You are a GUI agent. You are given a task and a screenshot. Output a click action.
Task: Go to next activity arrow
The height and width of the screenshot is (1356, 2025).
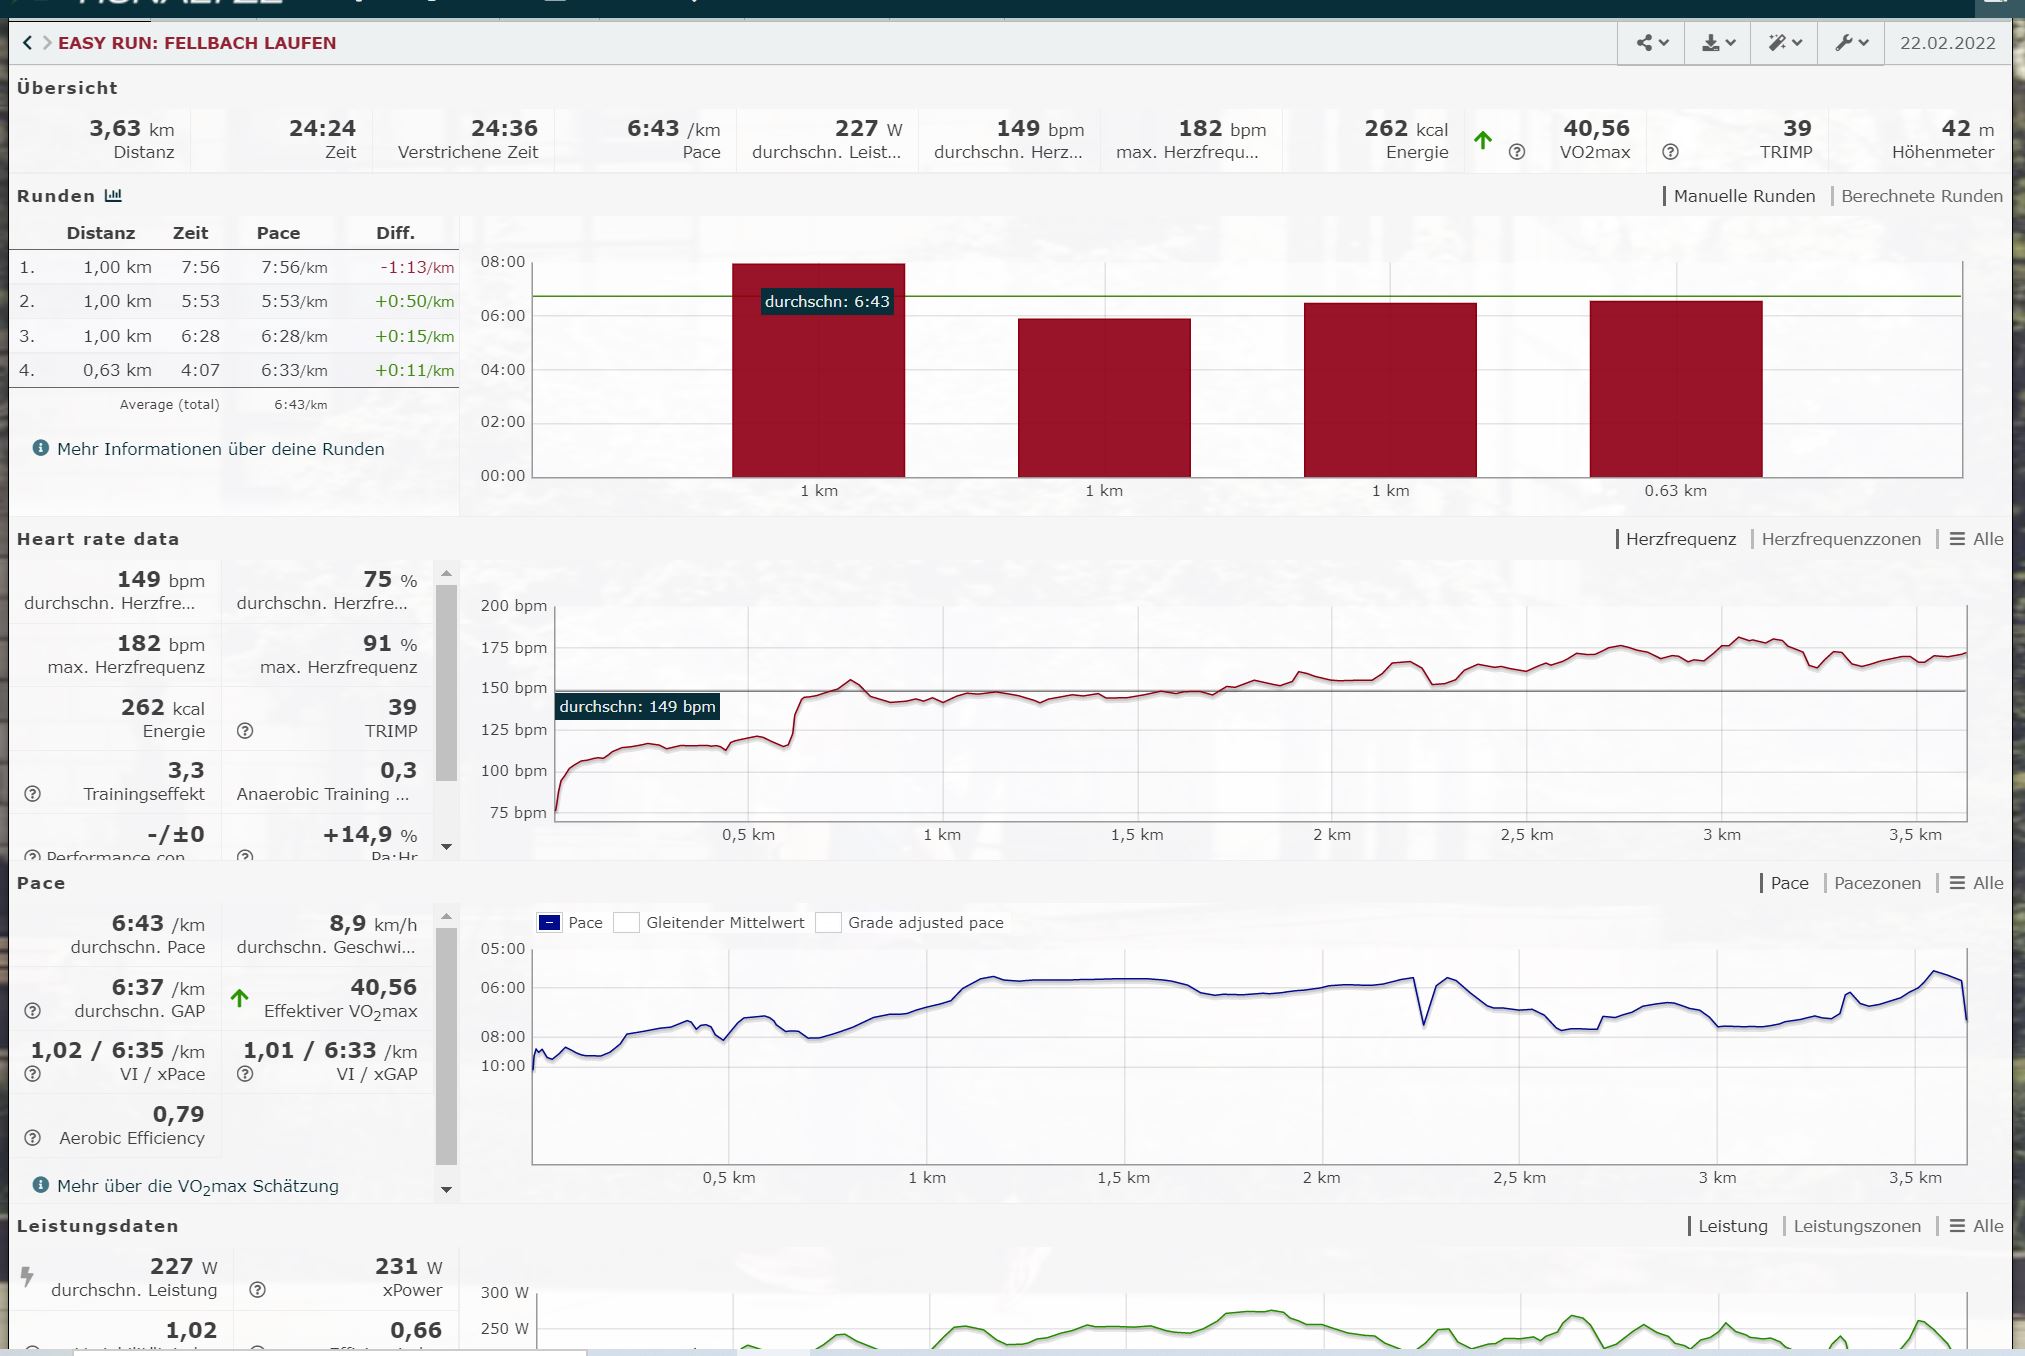46,43
